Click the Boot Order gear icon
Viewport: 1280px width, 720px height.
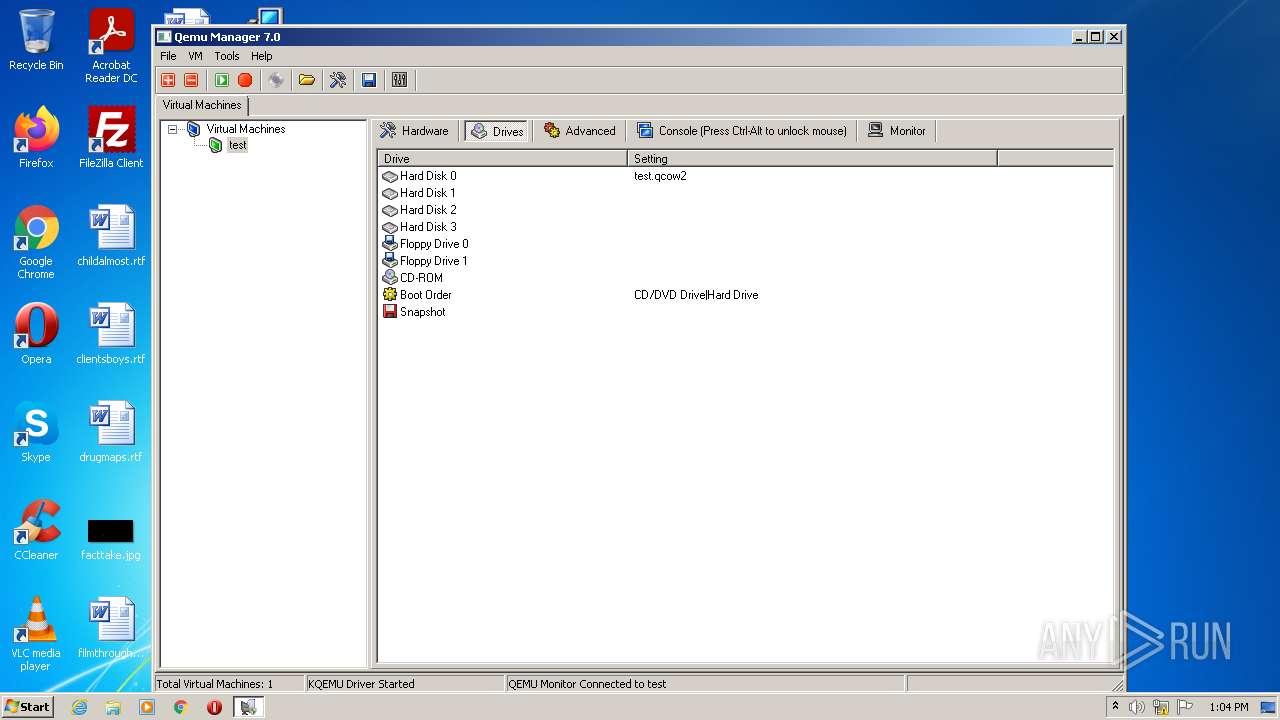(x=390, y=295)
